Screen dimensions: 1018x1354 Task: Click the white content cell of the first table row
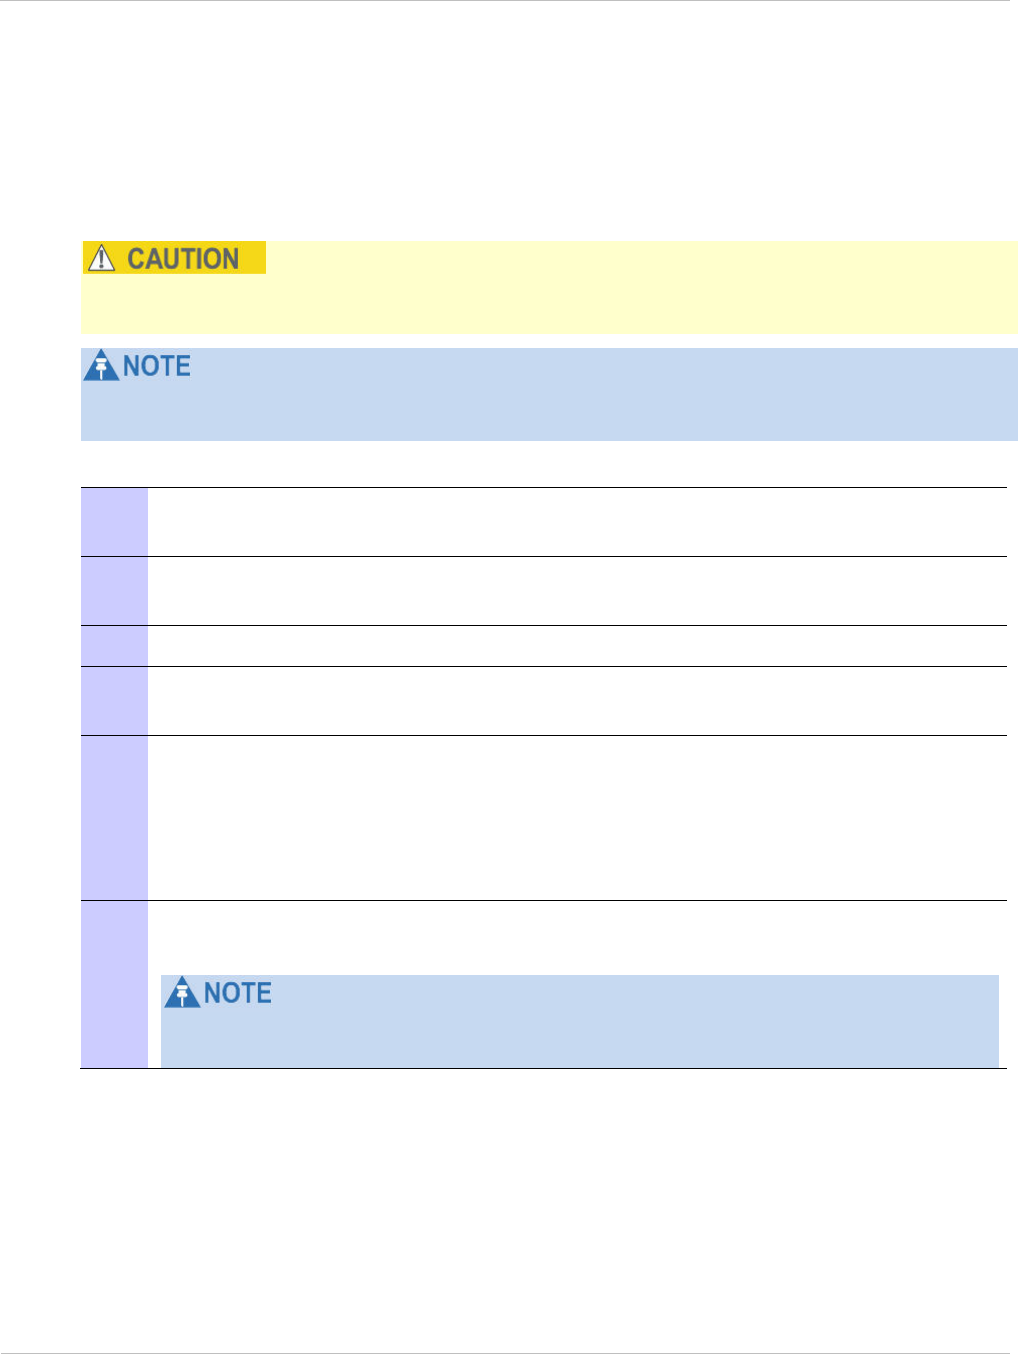point(577,522)
